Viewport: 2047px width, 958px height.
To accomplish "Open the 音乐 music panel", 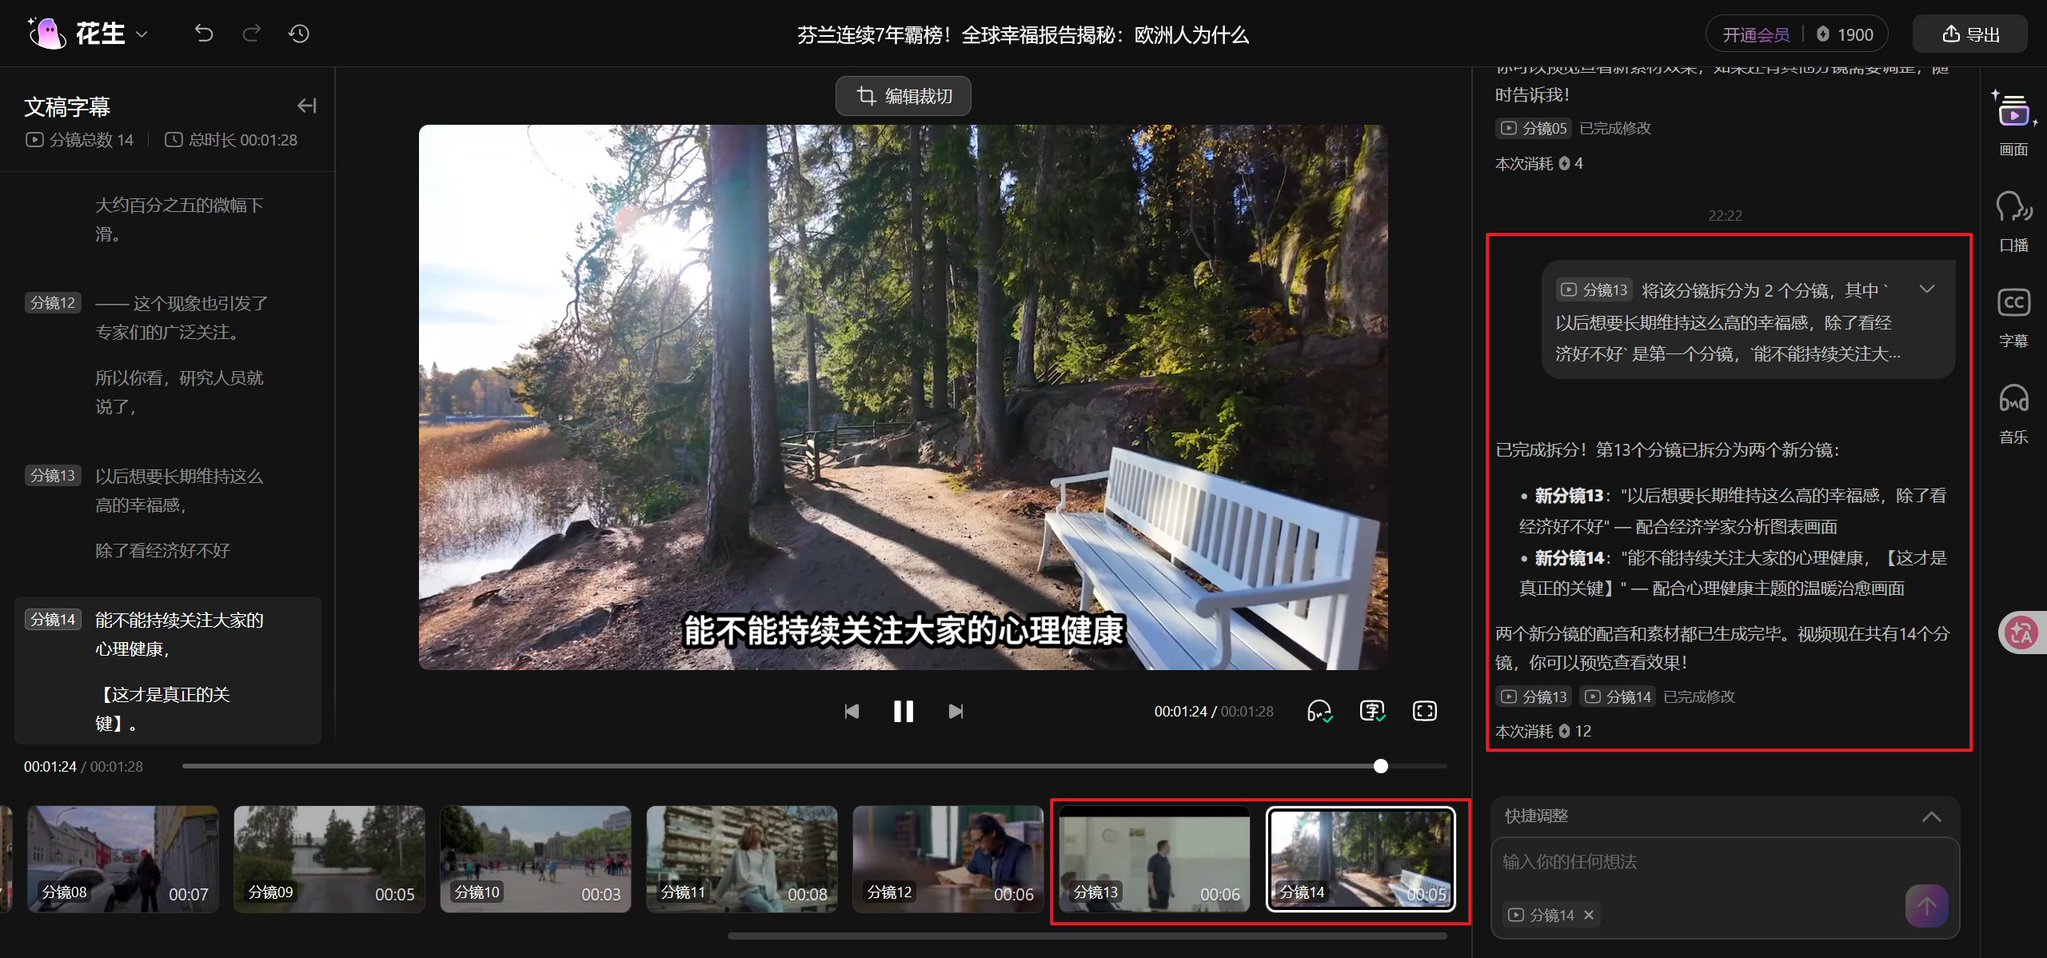I will (2013, 413).
